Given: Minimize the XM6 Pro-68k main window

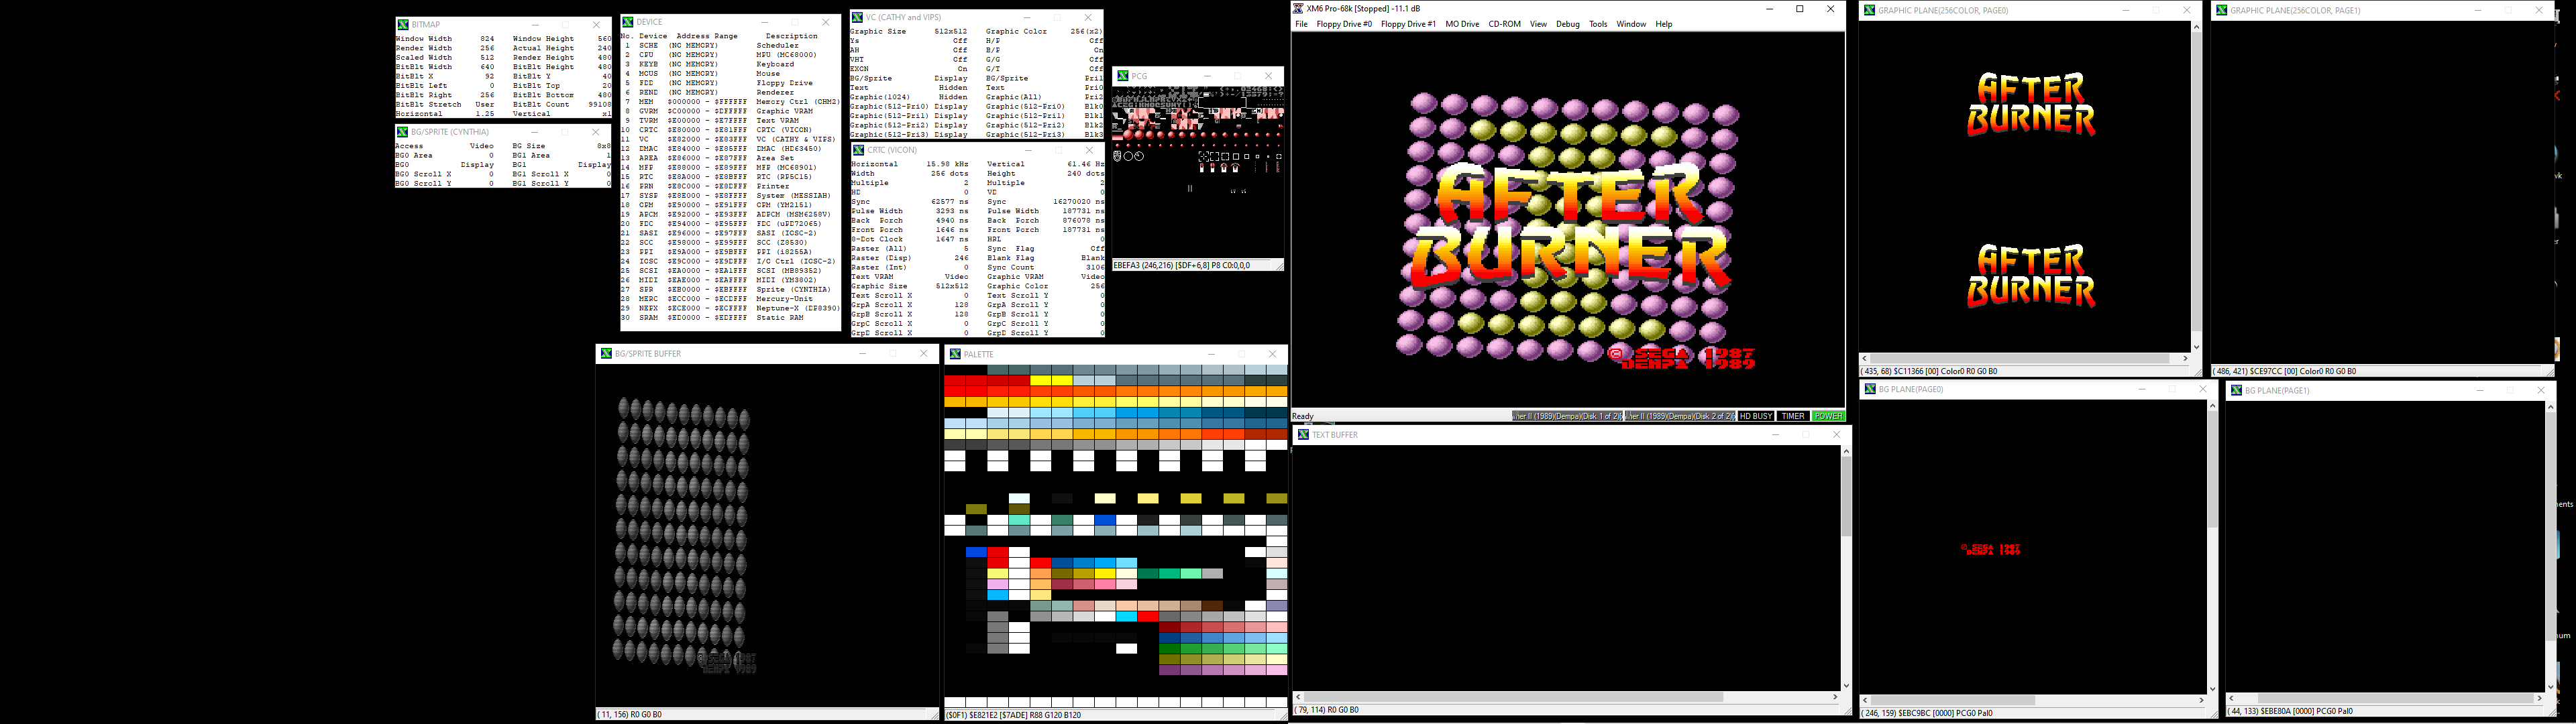Looking at the screenshot, I should (1769, 9).
